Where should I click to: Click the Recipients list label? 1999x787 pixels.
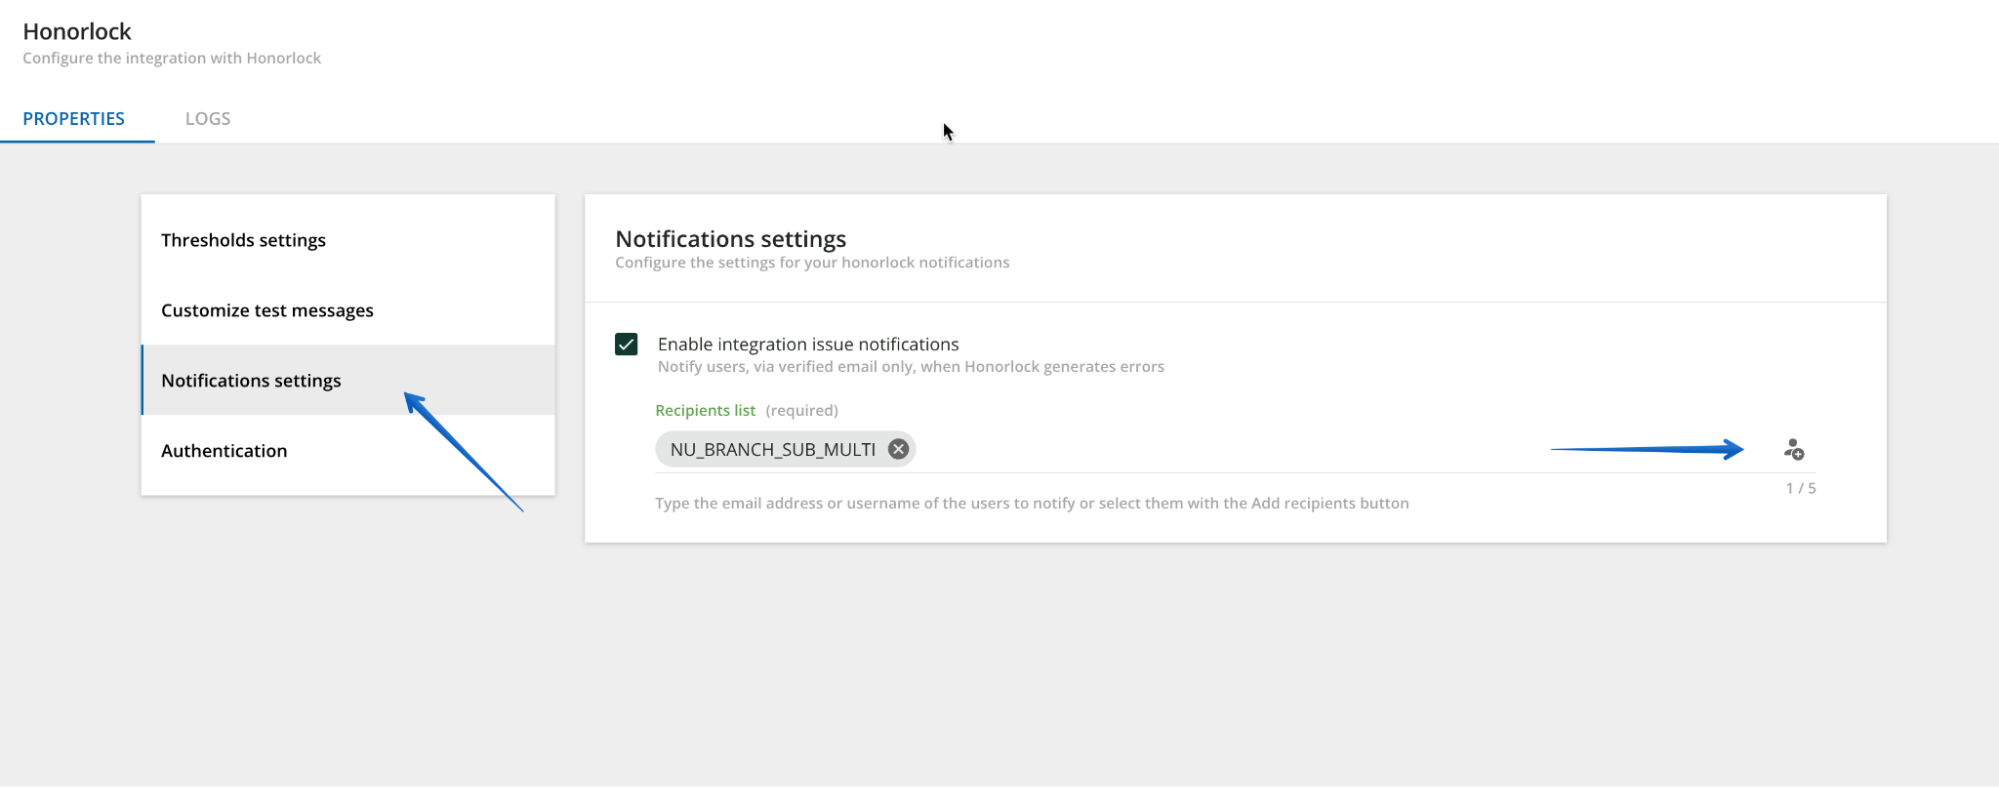705,410
